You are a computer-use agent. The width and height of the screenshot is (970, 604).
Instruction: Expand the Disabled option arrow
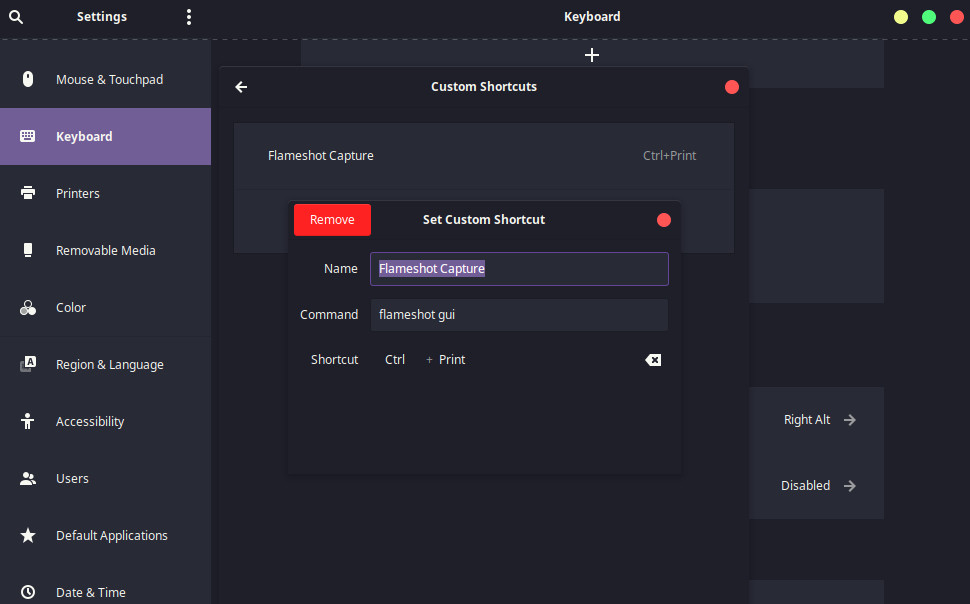[850, 486]
